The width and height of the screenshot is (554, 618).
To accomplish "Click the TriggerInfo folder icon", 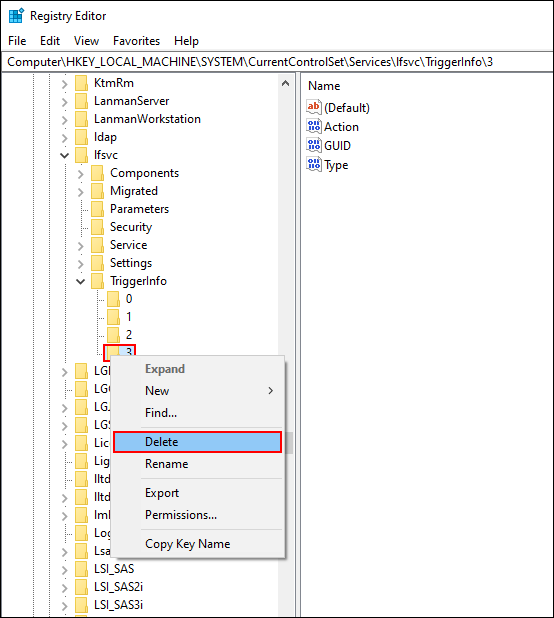I will (x=97, y=281).
